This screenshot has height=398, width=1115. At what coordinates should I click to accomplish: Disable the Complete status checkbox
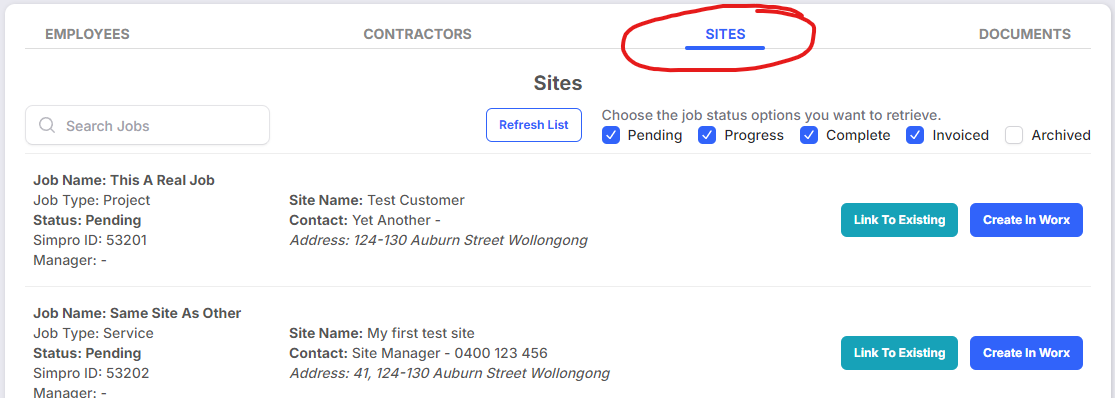tap(809, 135)
